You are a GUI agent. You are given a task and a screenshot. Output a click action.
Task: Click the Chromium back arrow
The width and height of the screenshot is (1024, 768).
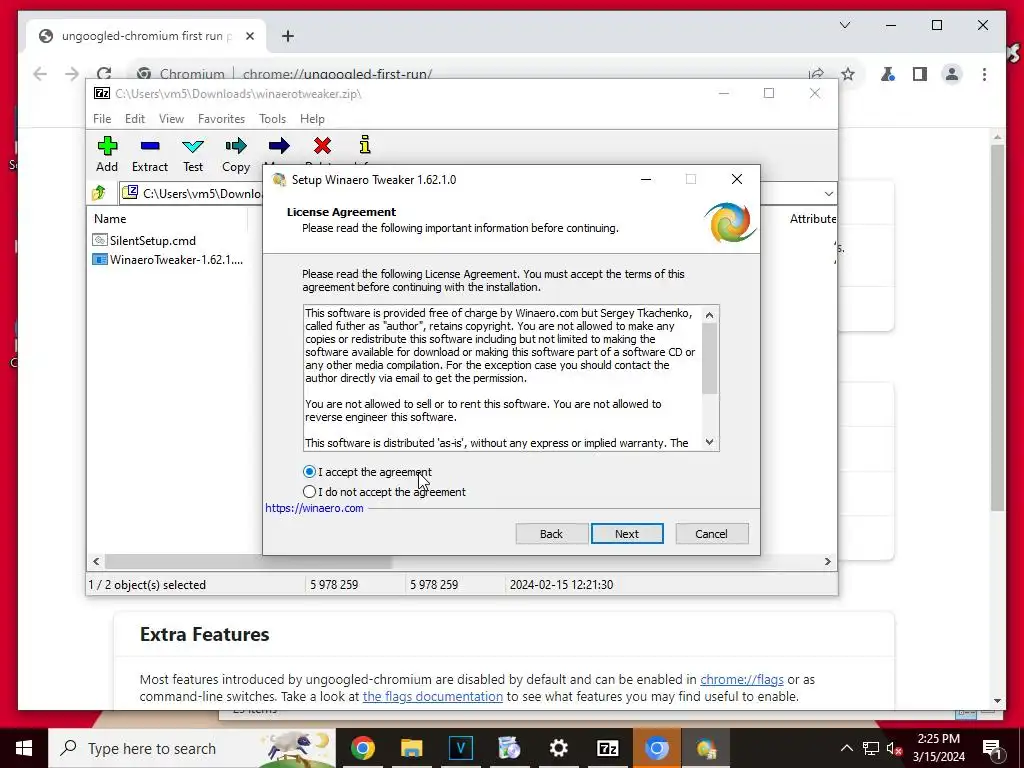[40, 74]
